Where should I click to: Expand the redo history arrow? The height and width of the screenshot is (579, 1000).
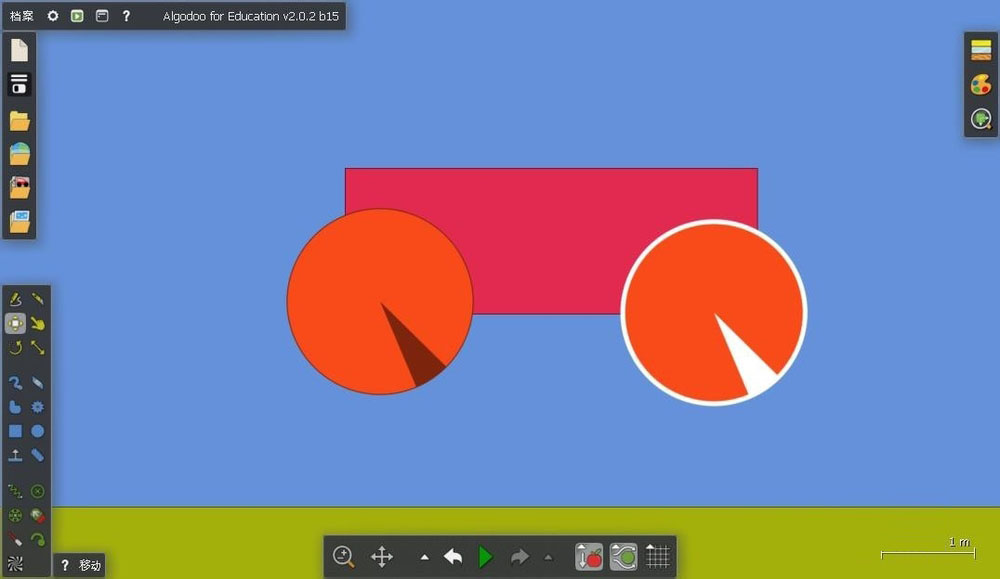pos(548,557)
